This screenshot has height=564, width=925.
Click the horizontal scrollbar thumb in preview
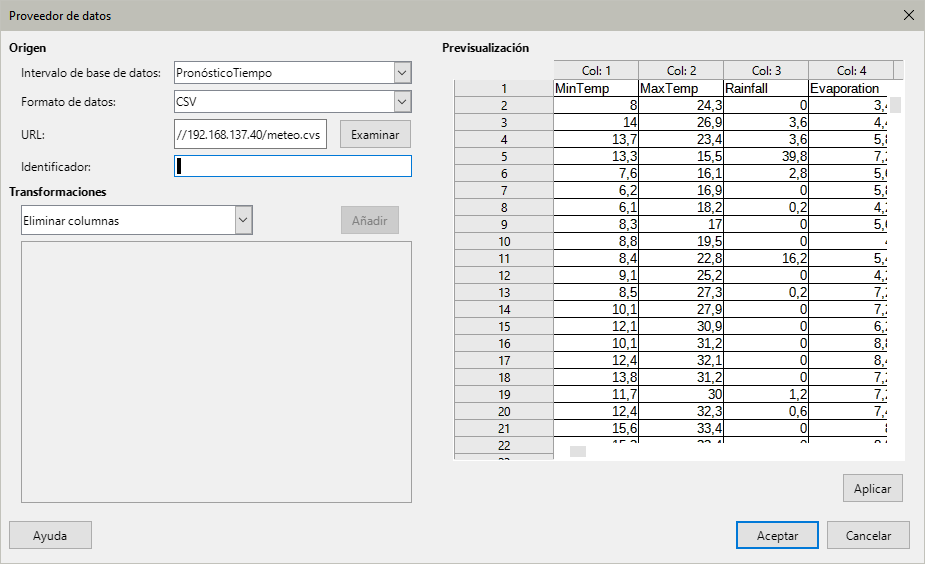coord(578,451)
